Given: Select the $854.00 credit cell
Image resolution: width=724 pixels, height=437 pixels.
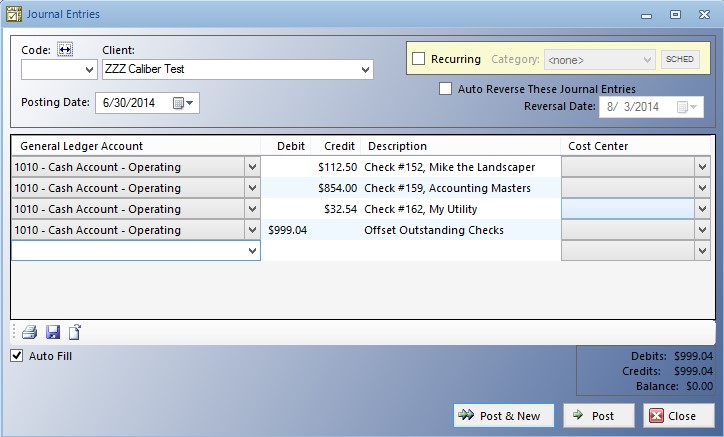Looking at the screenshot, I should click(x=336, y=188).
